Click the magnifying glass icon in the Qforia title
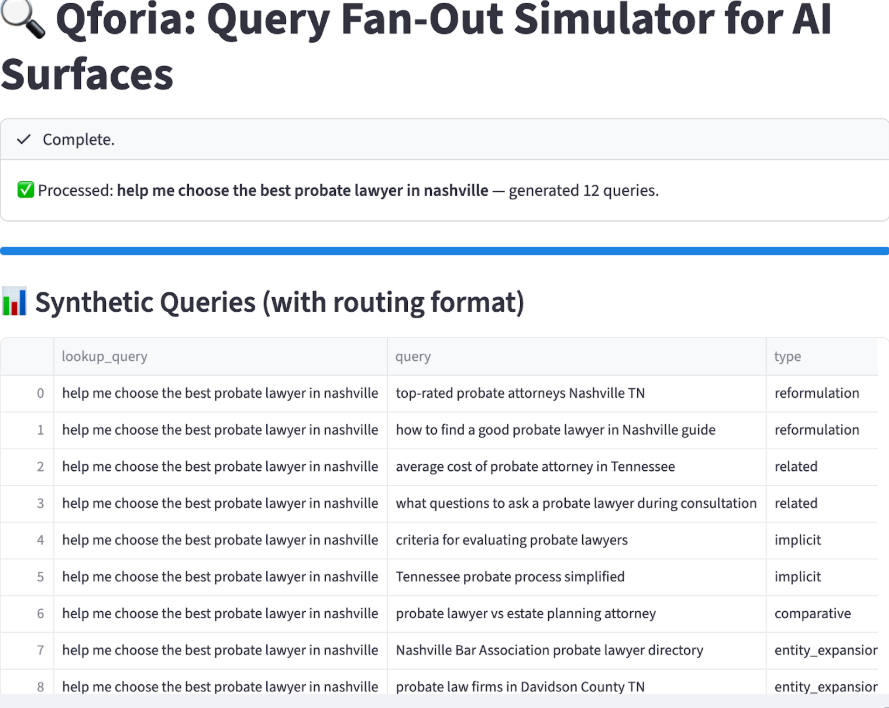Screen dimensions: 889x708 pyautogui.click(x=22, y=20)
